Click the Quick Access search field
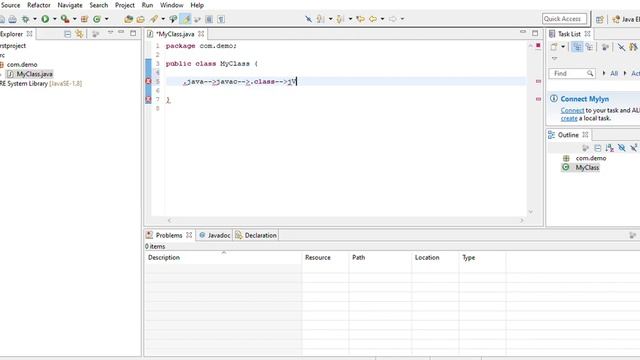Viewport: 640px width, 360px height. (564, 19)
